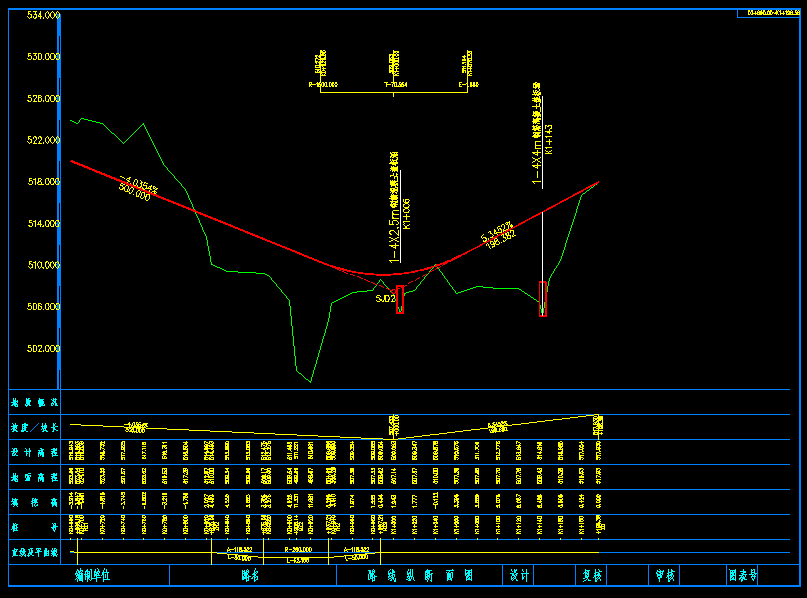Click the 534.000 elevation axis label
The height and width of the screenshot is (598, 807).
click(43, 16)
